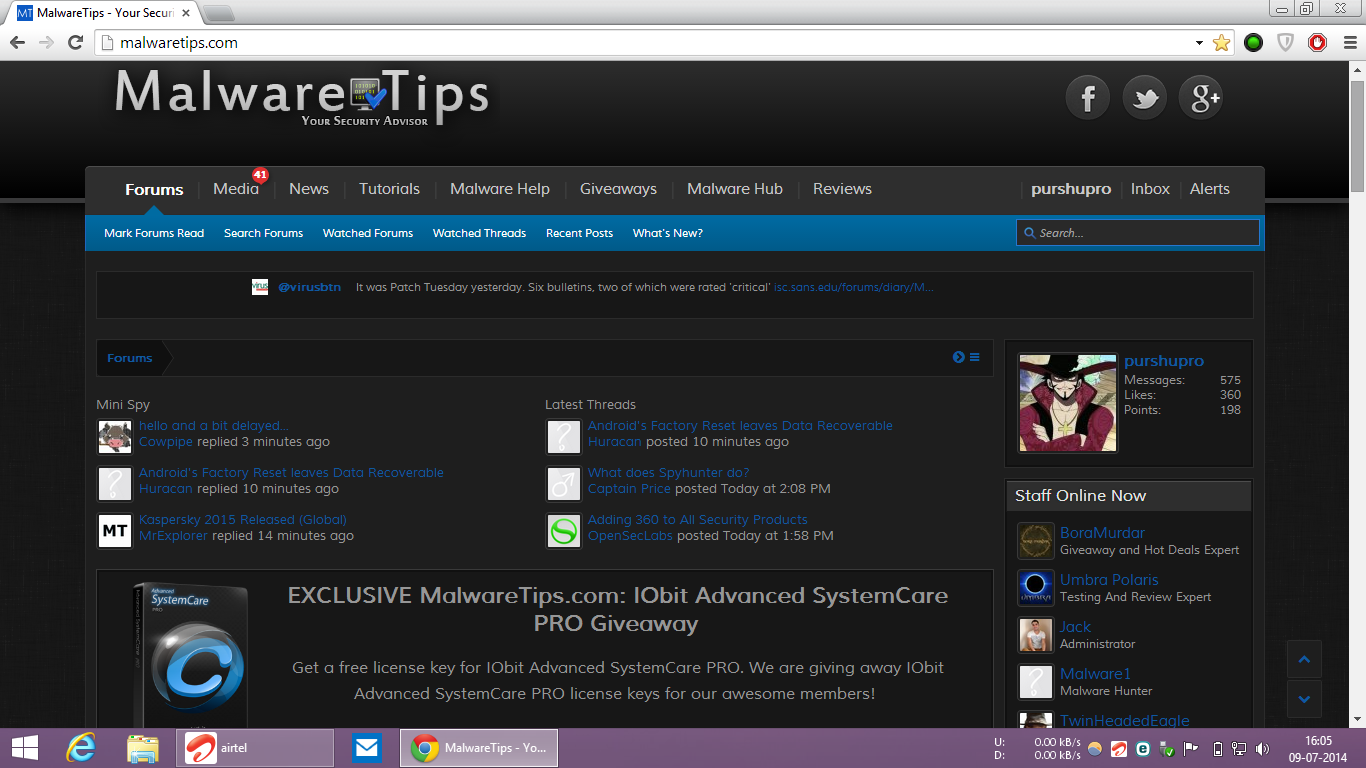Viewport: 1366px width, 768px height.
Task: Visit the Malware Hub tab
Action: click(x=735, y=189)
